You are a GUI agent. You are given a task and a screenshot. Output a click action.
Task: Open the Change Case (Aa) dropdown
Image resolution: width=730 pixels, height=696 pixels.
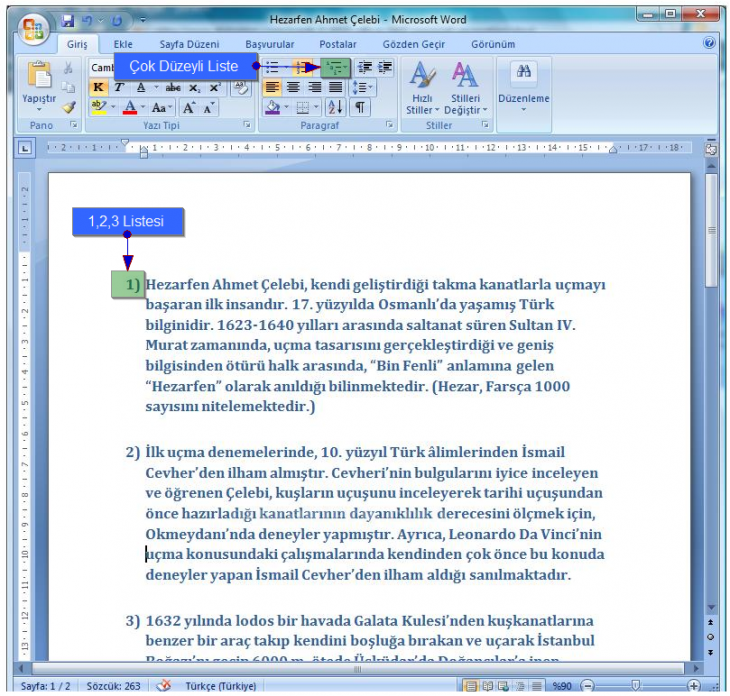[161, 108]
